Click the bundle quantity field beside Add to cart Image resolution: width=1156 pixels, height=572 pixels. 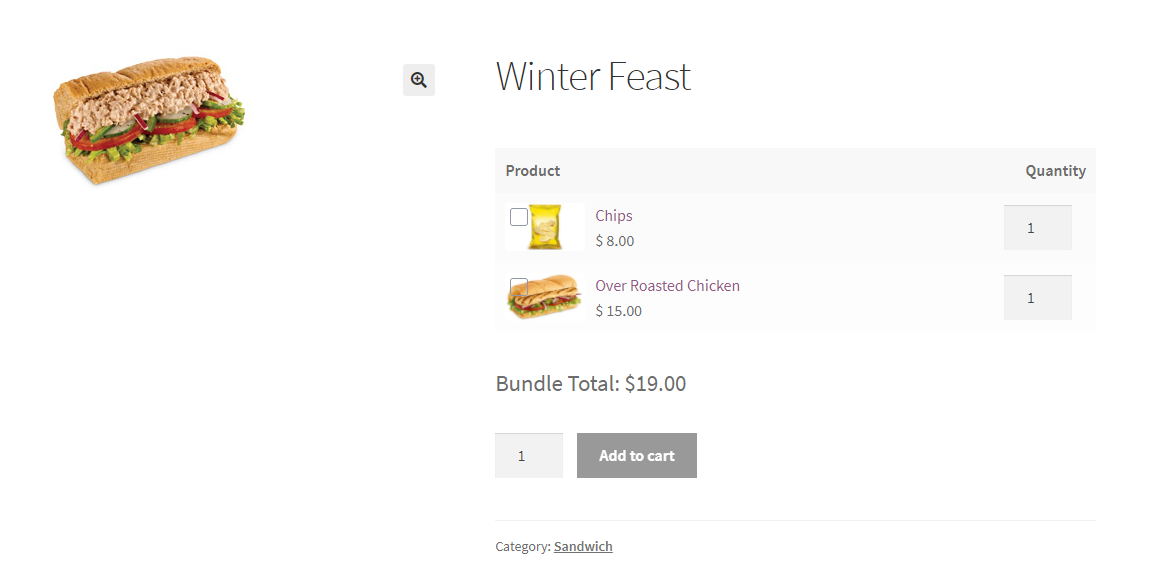click(x=528, y=456)
